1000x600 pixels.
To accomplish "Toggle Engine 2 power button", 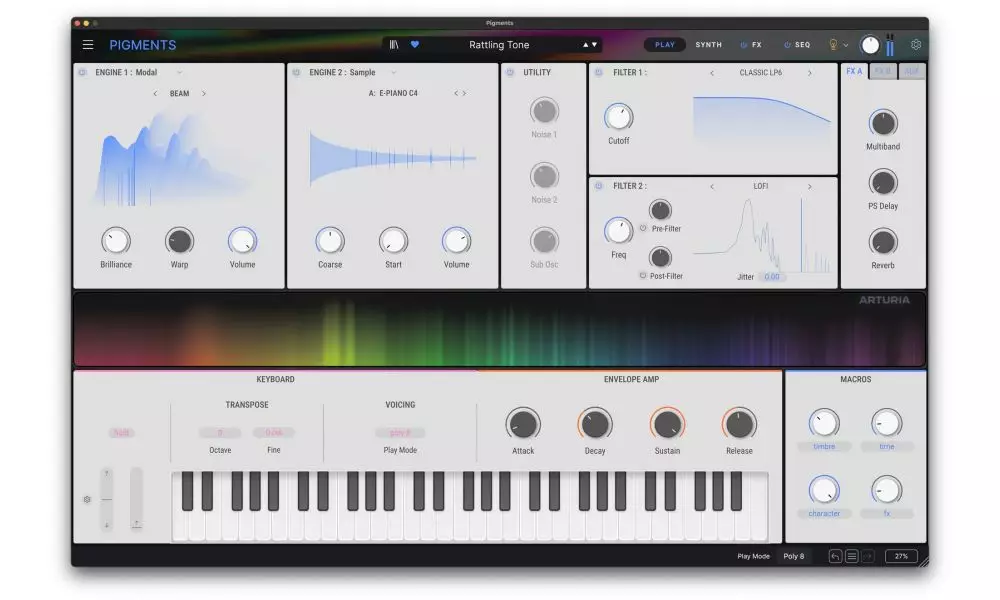I will click(x=297, y=73).
